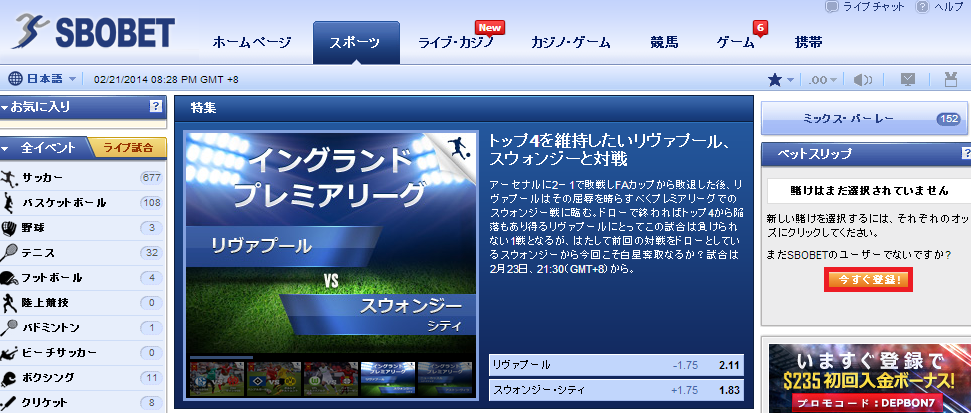This screenshot has height=413, width=971.
Task: Open the 携帯 tab
Action: click(x=809, y=43)
